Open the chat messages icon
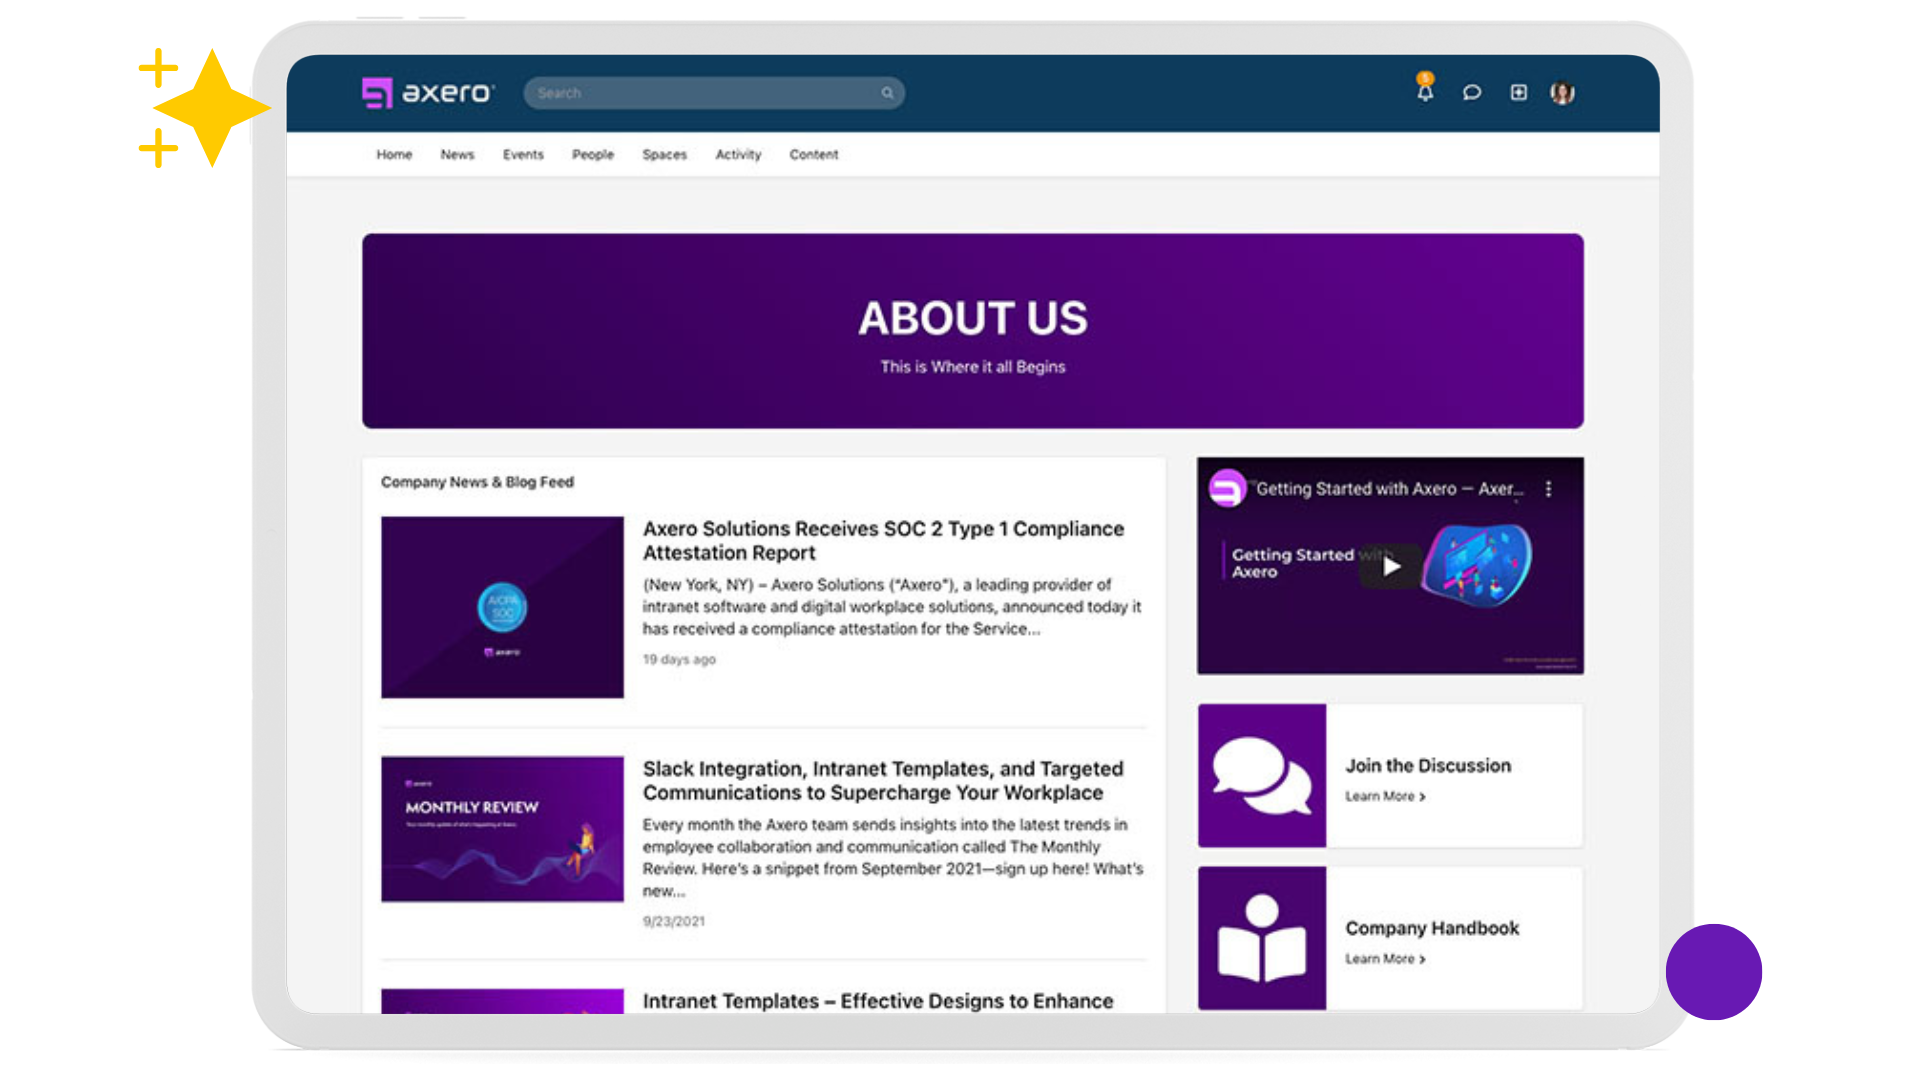Image resolution: width=1920 pixels, height=1080 pixels. (1471, 92)
